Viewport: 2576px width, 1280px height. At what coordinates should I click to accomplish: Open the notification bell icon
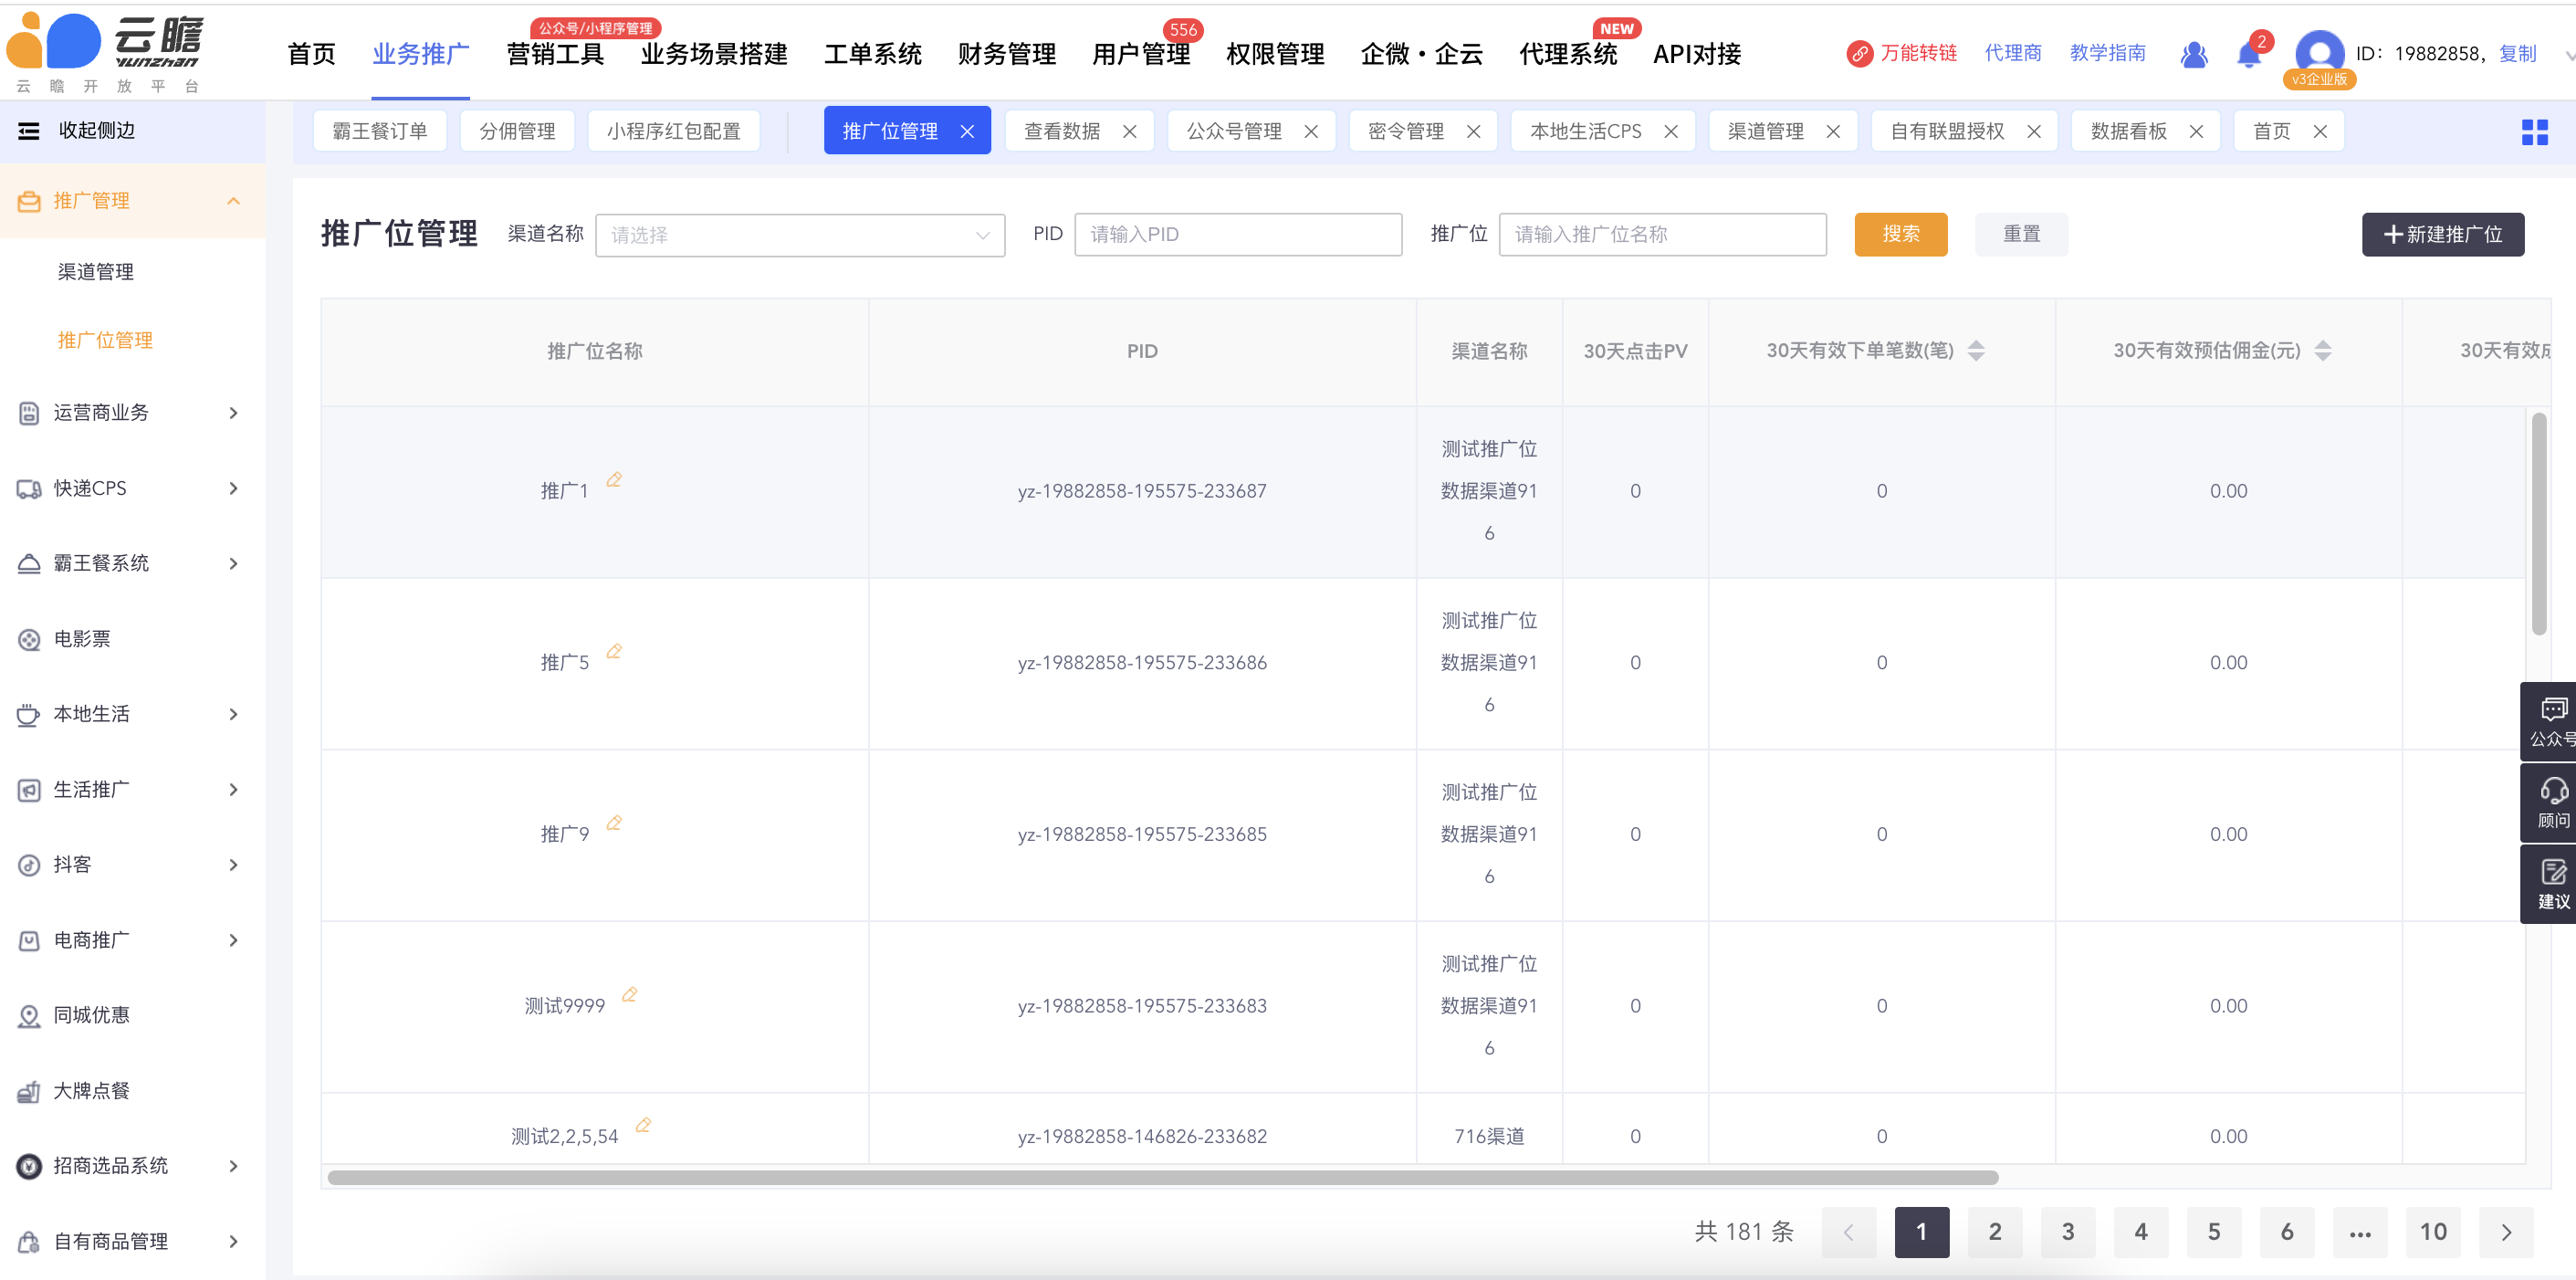2248,54
